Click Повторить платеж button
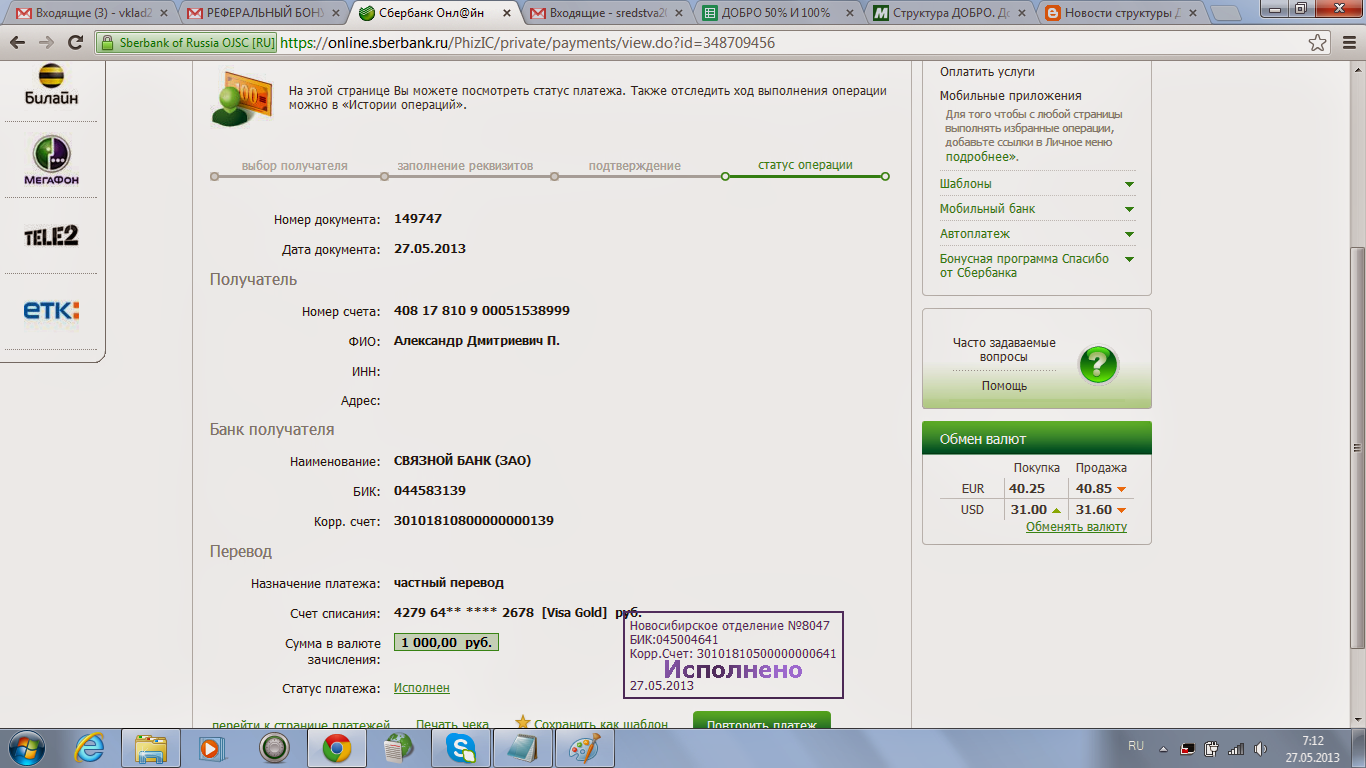 [x=762, y=722]
